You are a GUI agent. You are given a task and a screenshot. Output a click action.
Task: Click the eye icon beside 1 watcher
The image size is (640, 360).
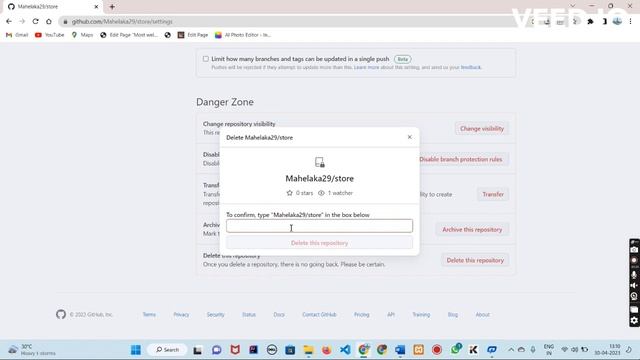click(321, 193)
